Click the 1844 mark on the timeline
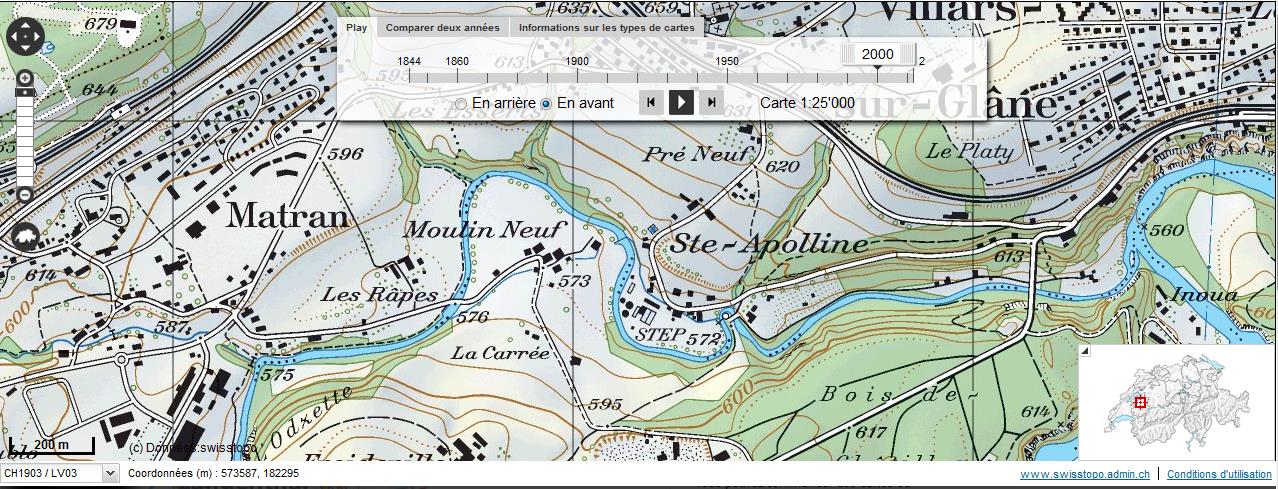Image resolution: width=1278 pixels, height=489 pixels. pyautogui.click(x=408, y=61)
